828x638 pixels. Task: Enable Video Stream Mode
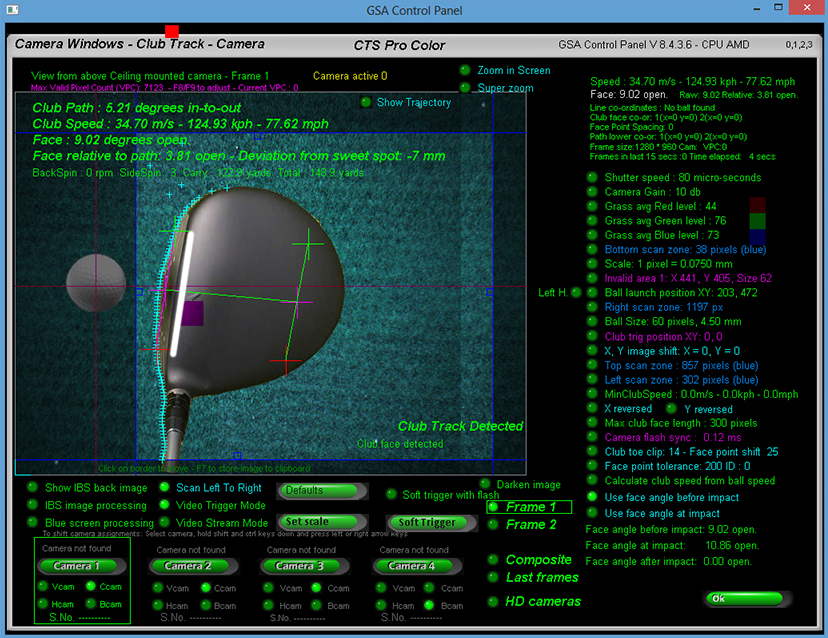click(x=164, y=522)
